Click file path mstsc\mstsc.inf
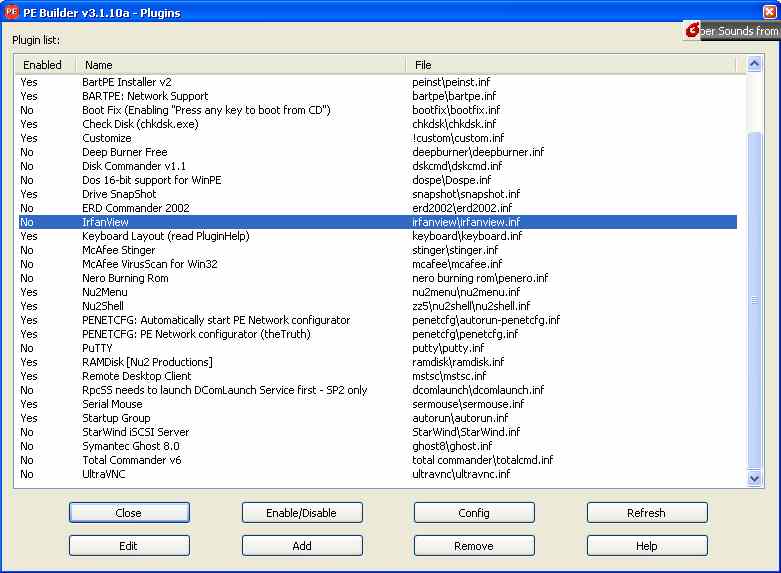This screenshot has width=781, height=573. coord(449,376)
